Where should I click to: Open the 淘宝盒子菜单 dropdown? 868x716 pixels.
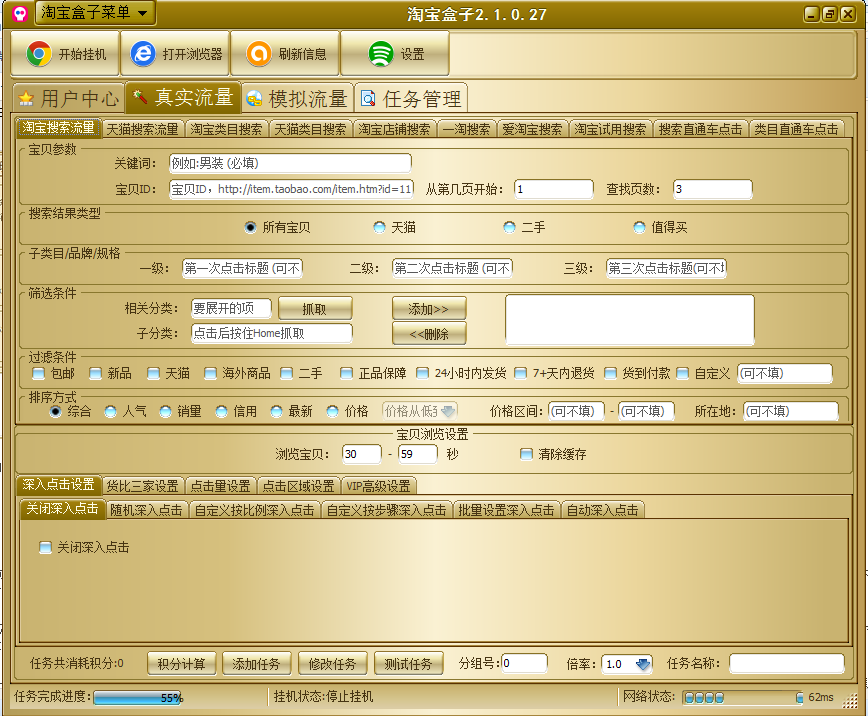coord(95,12)
